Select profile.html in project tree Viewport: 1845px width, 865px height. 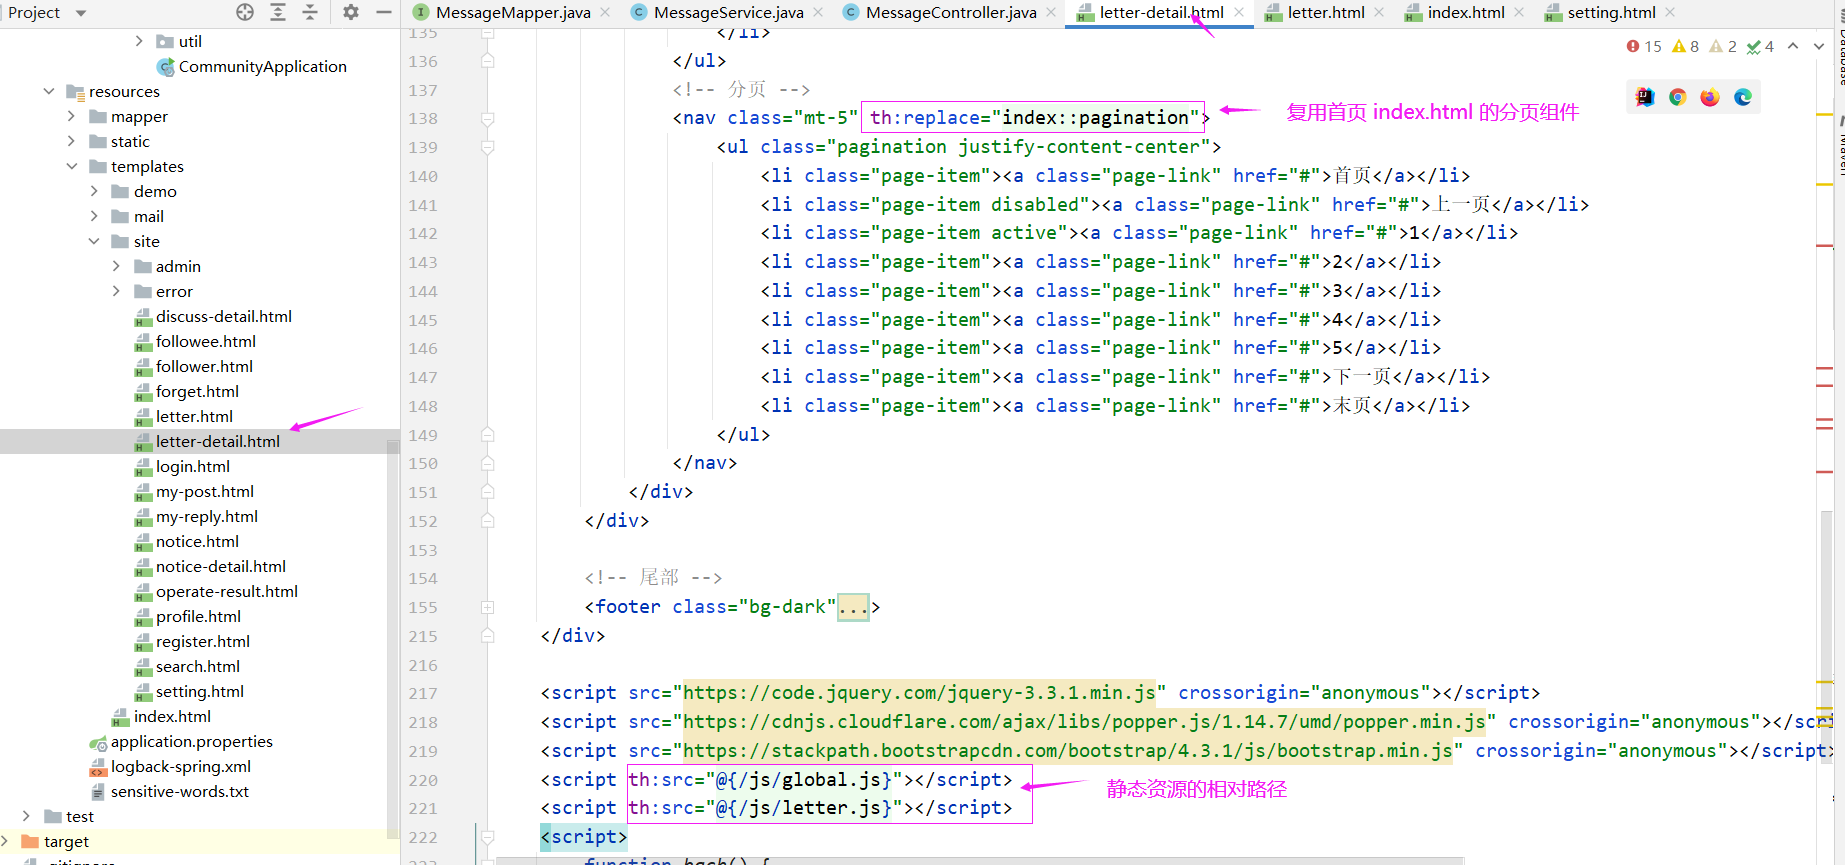click(188, 616)
